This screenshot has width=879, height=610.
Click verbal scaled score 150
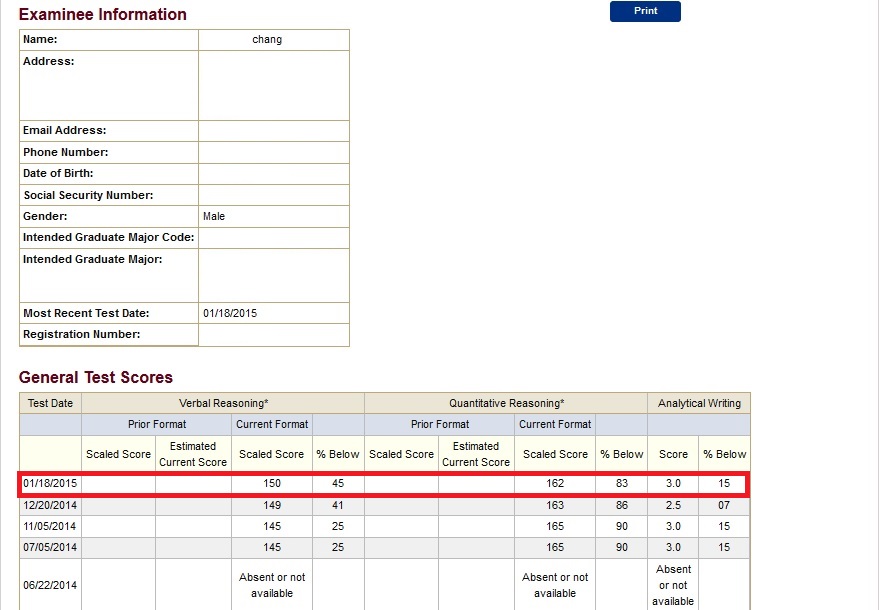coord(272,483)
